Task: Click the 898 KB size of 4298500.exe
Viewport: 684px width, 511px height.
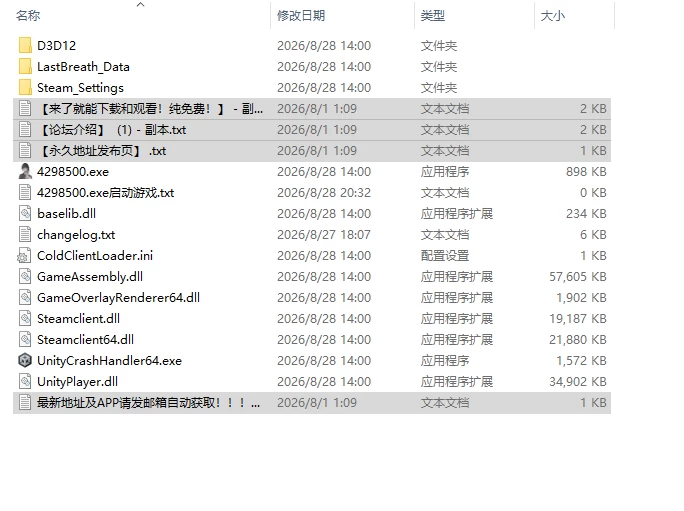Action: click(586, 171)
